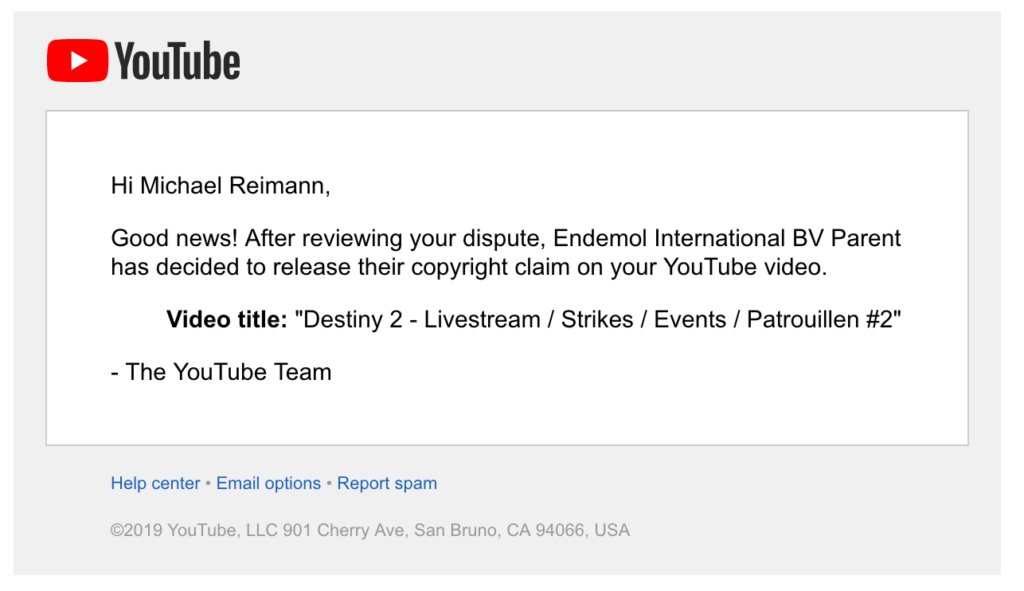The height and width of the screenshot is (591, 1024).
Task: Click "San Bruno, CA 94066, USA" address
Action: point(522,530)
